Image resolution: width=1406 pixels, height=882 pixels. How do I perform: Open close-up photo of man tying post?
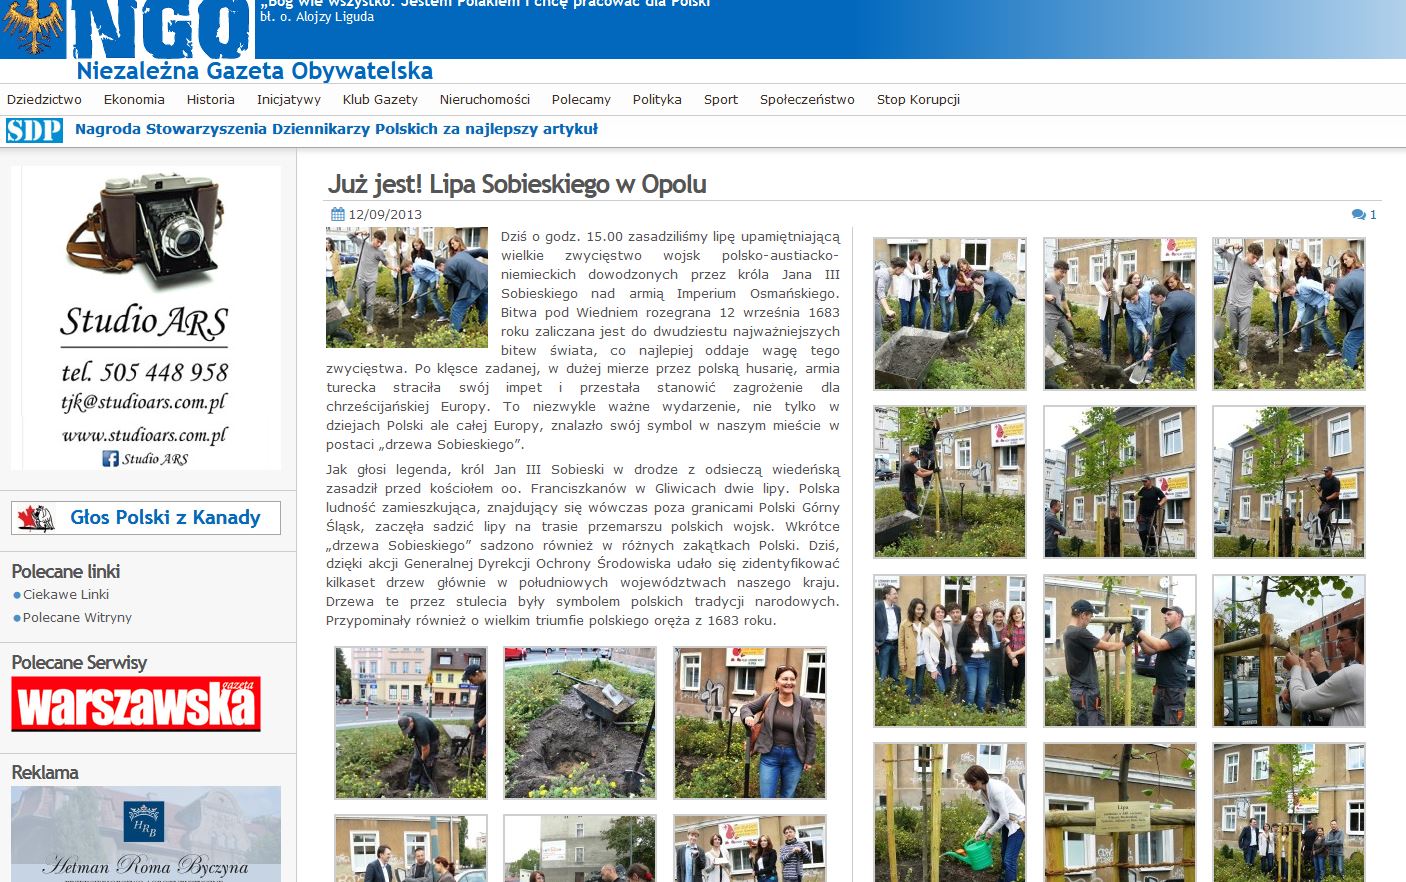1289,651
